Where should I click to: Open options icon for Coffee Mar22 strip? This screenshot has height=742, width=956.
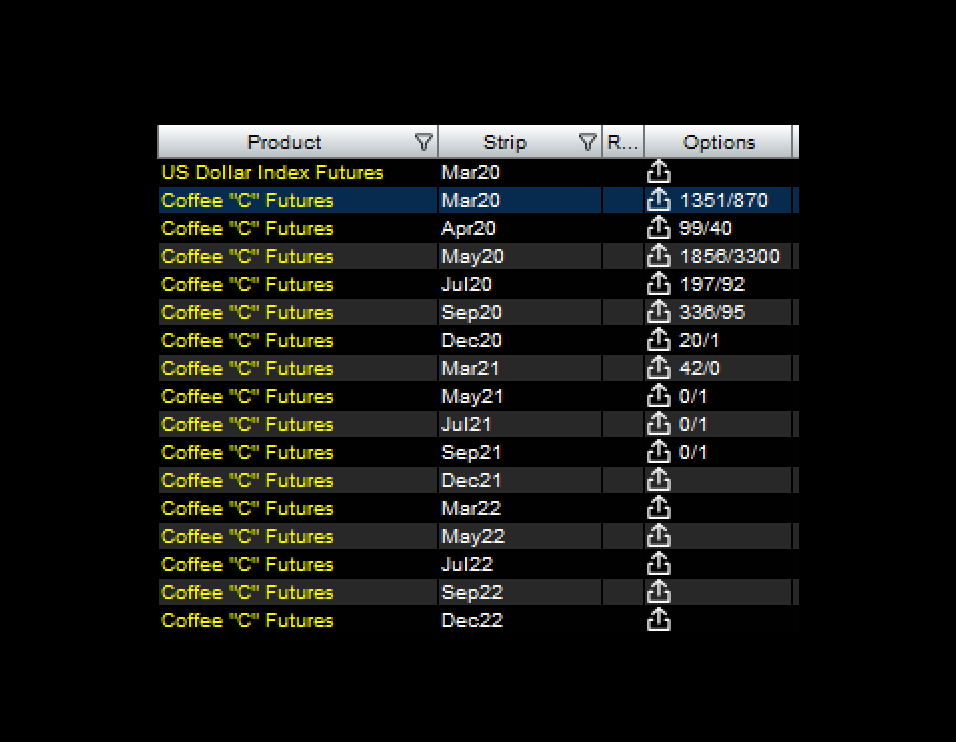[658, 508]
